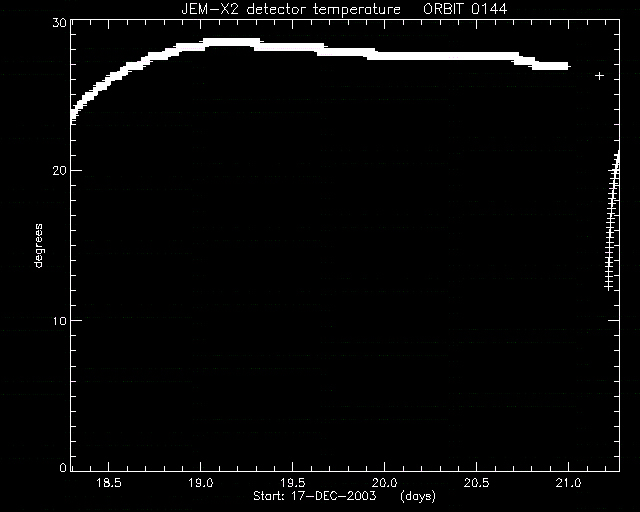Click the y-axis tick label '0'
This screenshot has height=512, width=640.
coord(63,468)
